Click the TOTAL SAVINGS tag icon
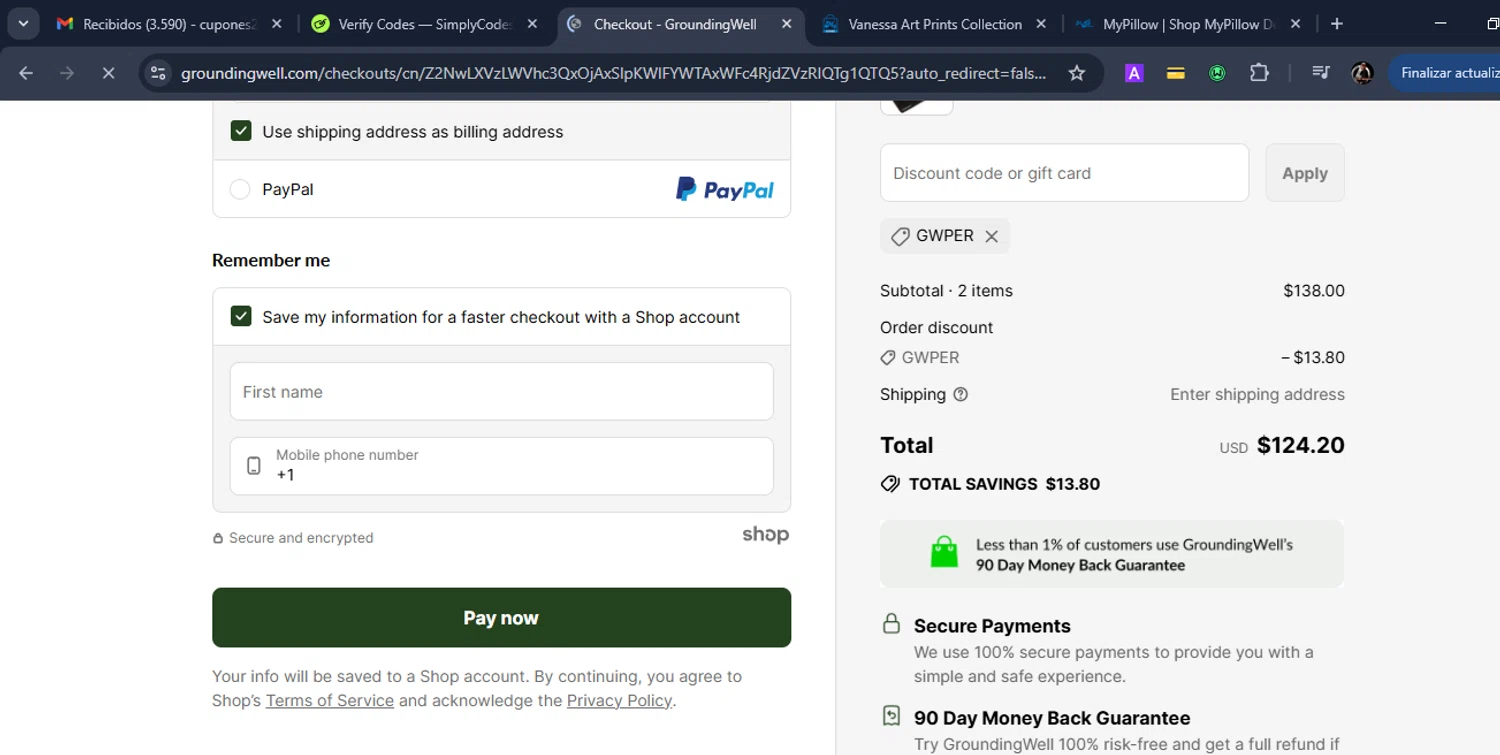The width and height of the screenshot is (1500, 755). (890, 484)
